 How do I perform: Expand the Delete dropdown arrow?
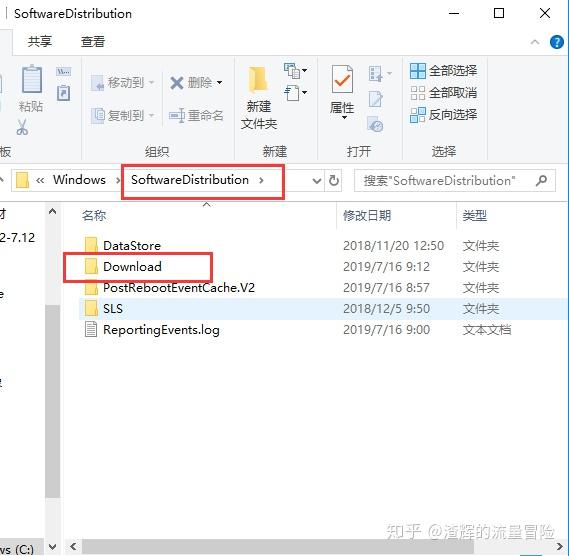(x=220, y=83)
